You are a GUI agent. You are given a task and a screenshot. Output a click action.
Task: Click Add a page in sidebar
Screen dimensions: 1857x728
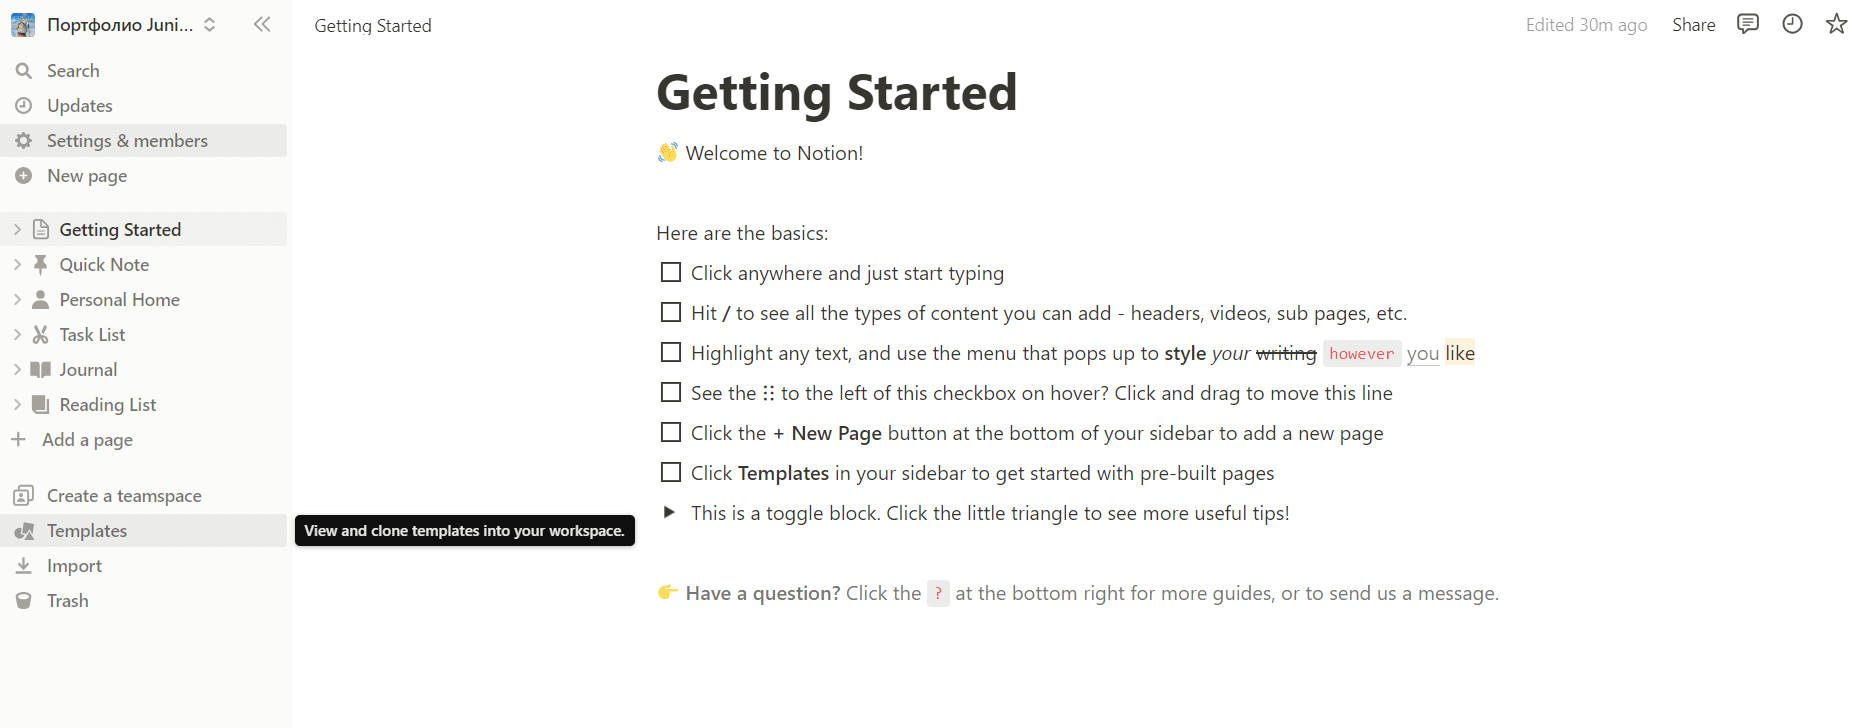tap(87, 440)
